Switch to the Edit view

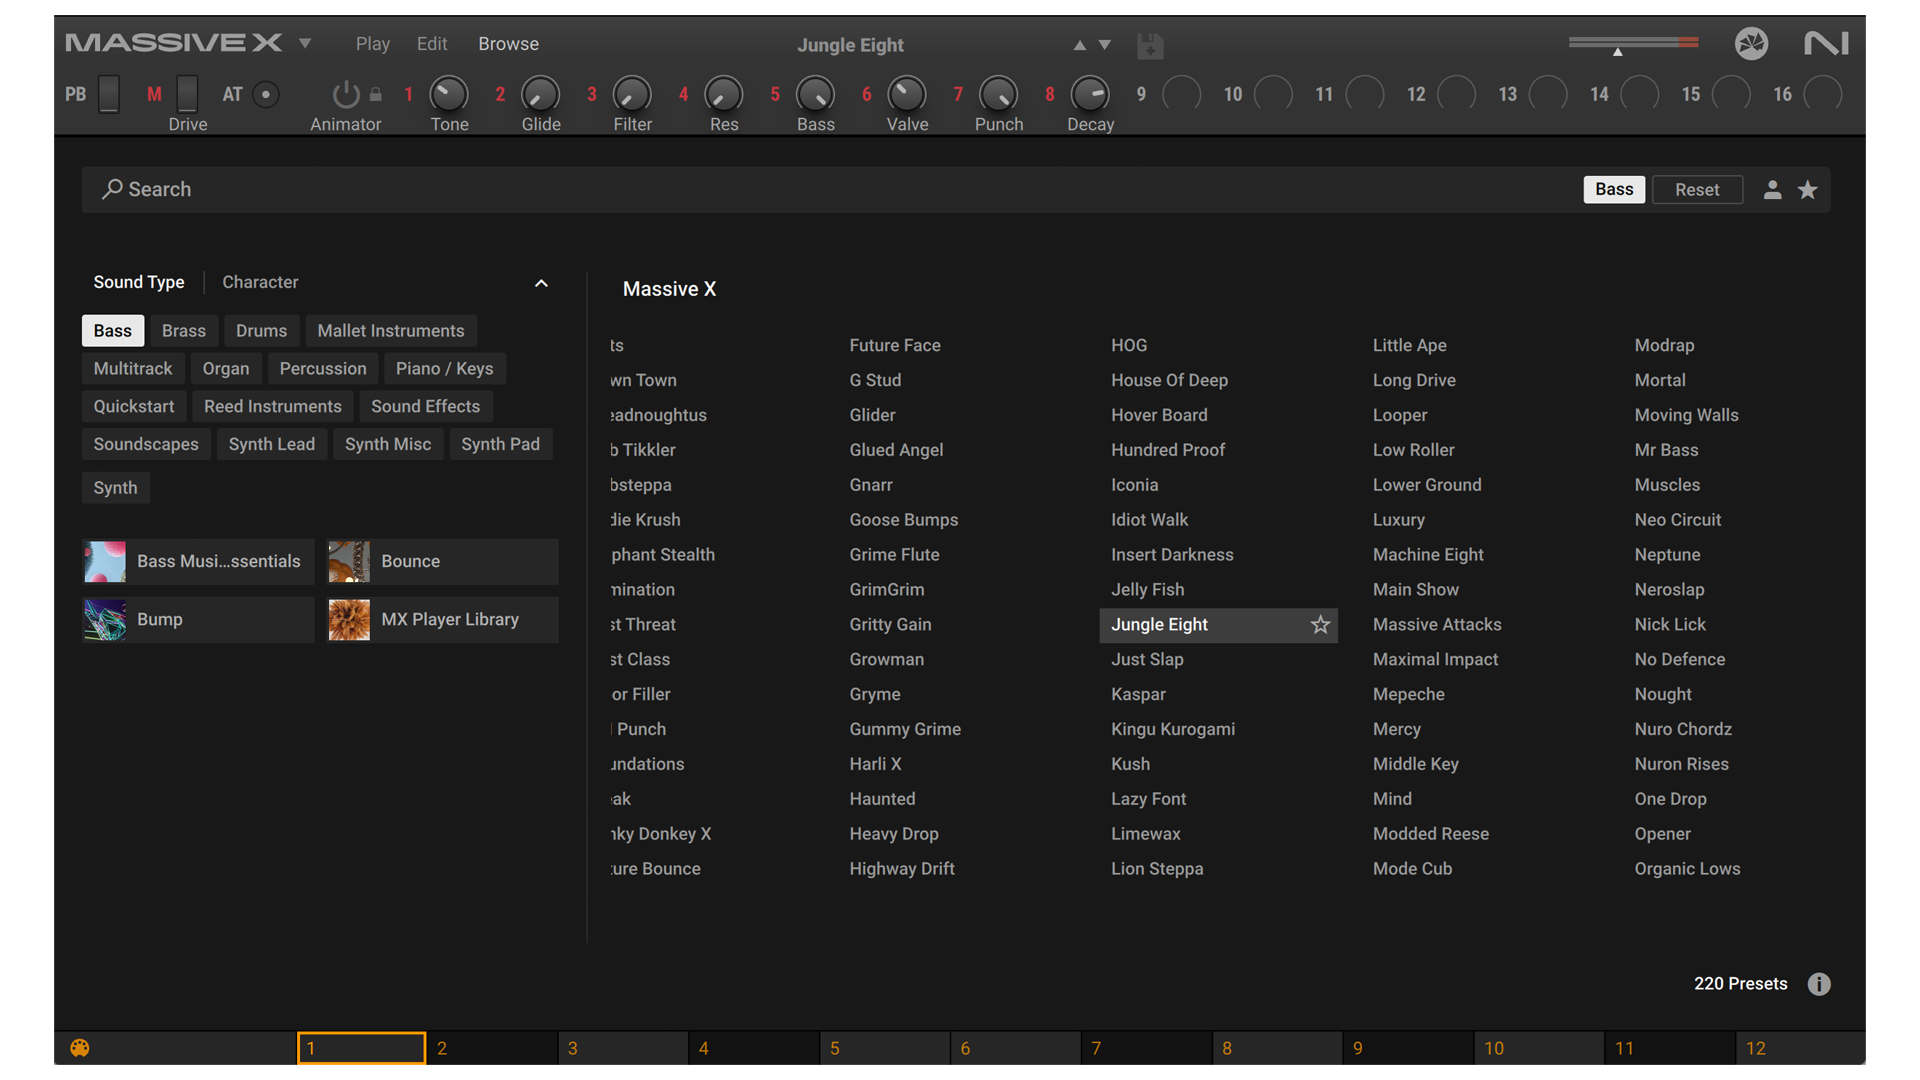click(432, 44)
